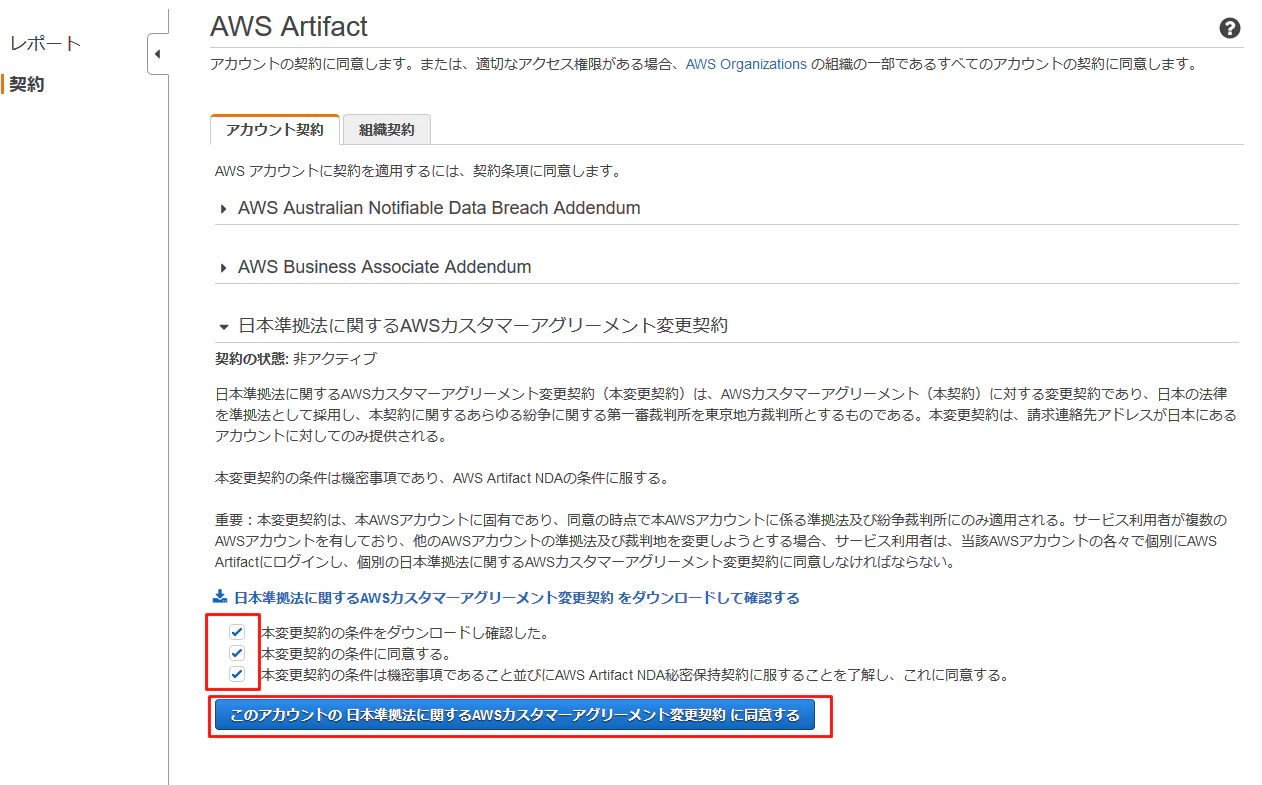
Task: Open レポート in the sidebar
Action: (46, 44)
